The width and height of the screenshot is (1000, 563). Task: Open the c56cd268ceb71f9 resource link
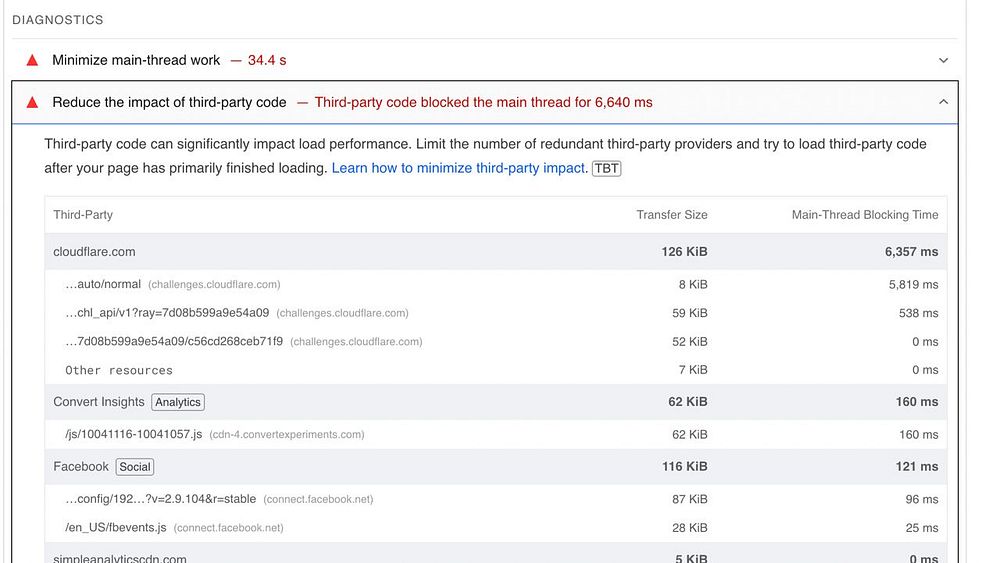(174, 342)
